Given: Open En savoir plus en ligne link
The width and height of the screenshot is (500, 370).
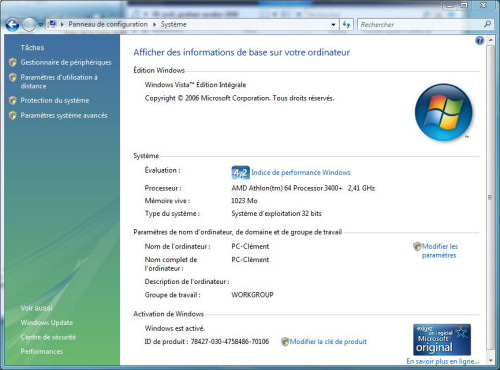Looking at the screenshot, I should (x=443, y=361).
